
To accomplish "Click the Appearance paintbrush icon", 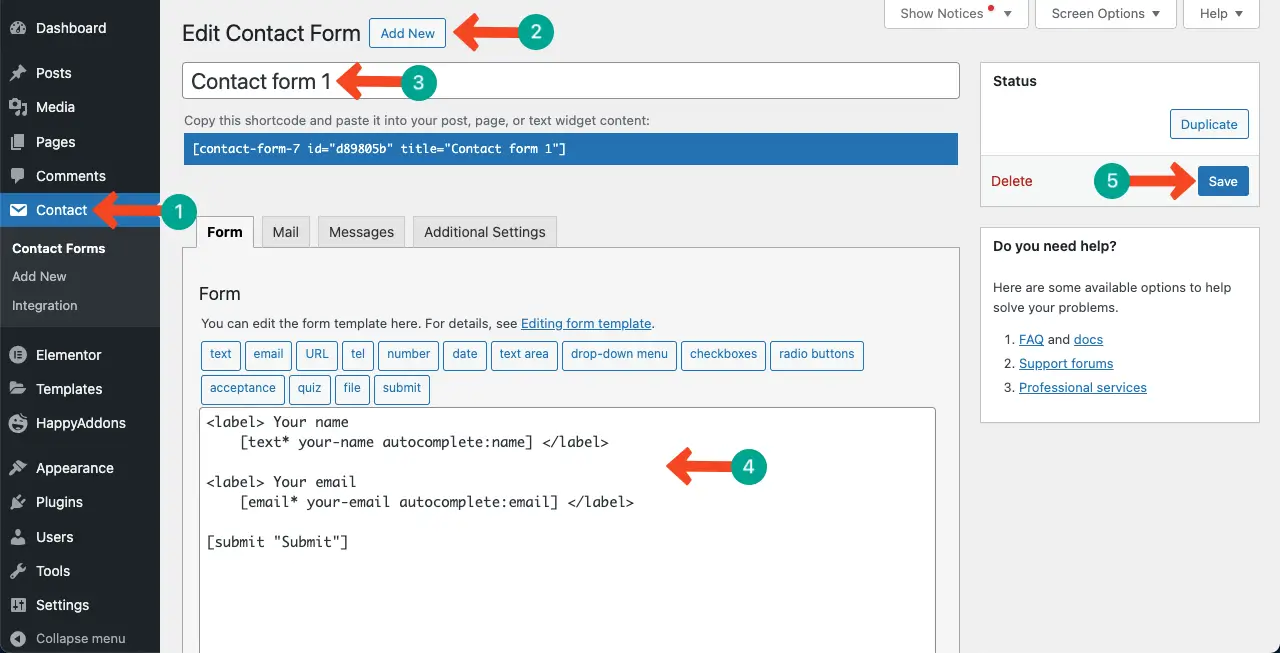I will click(18, 468).
